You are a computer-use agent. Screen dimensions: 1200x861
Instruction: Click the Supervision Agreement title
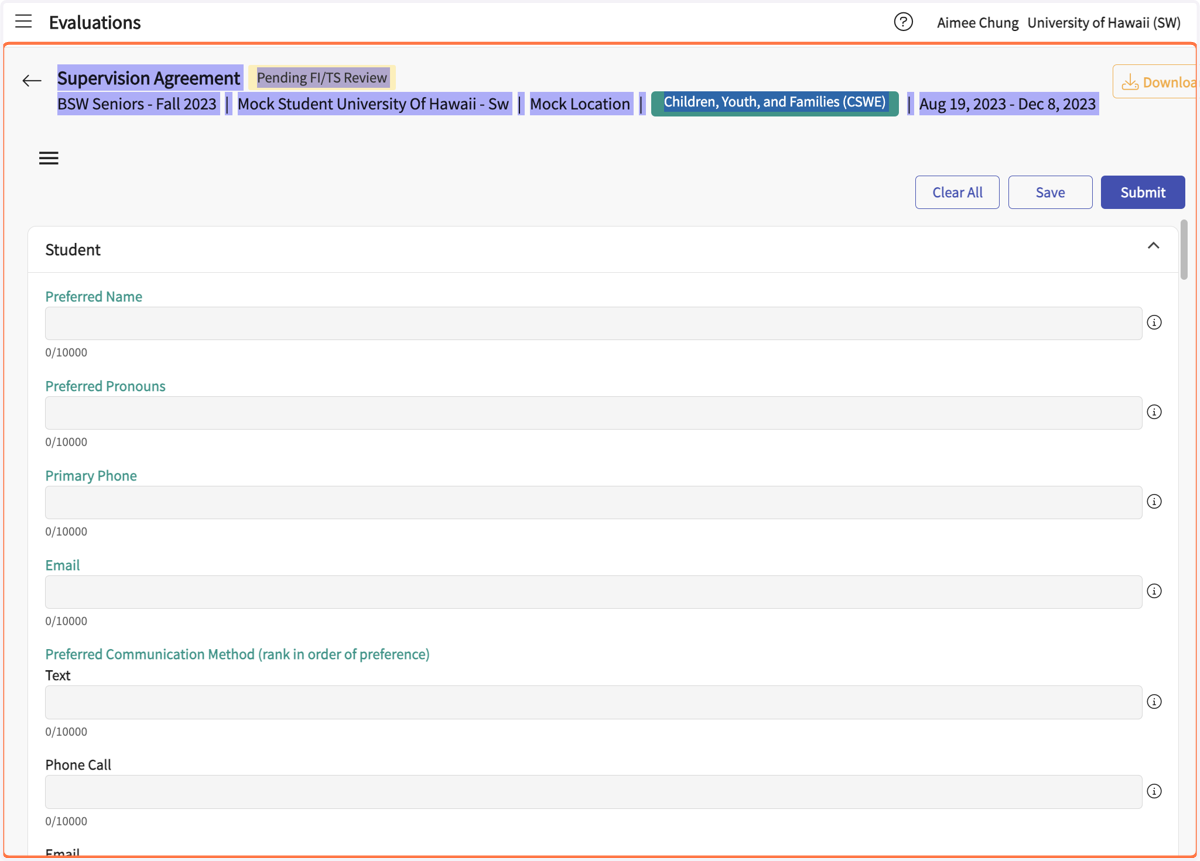coord(149,78)
